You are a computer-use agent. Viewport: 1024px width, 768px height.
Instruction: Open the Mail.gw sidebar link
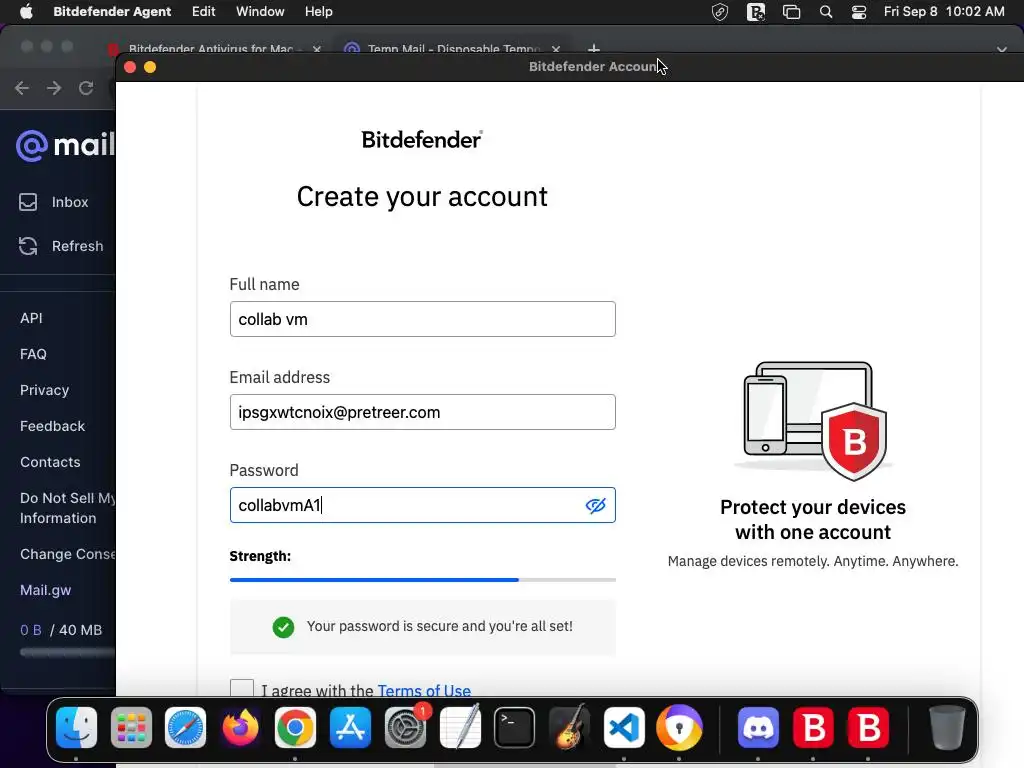(46, 590)
